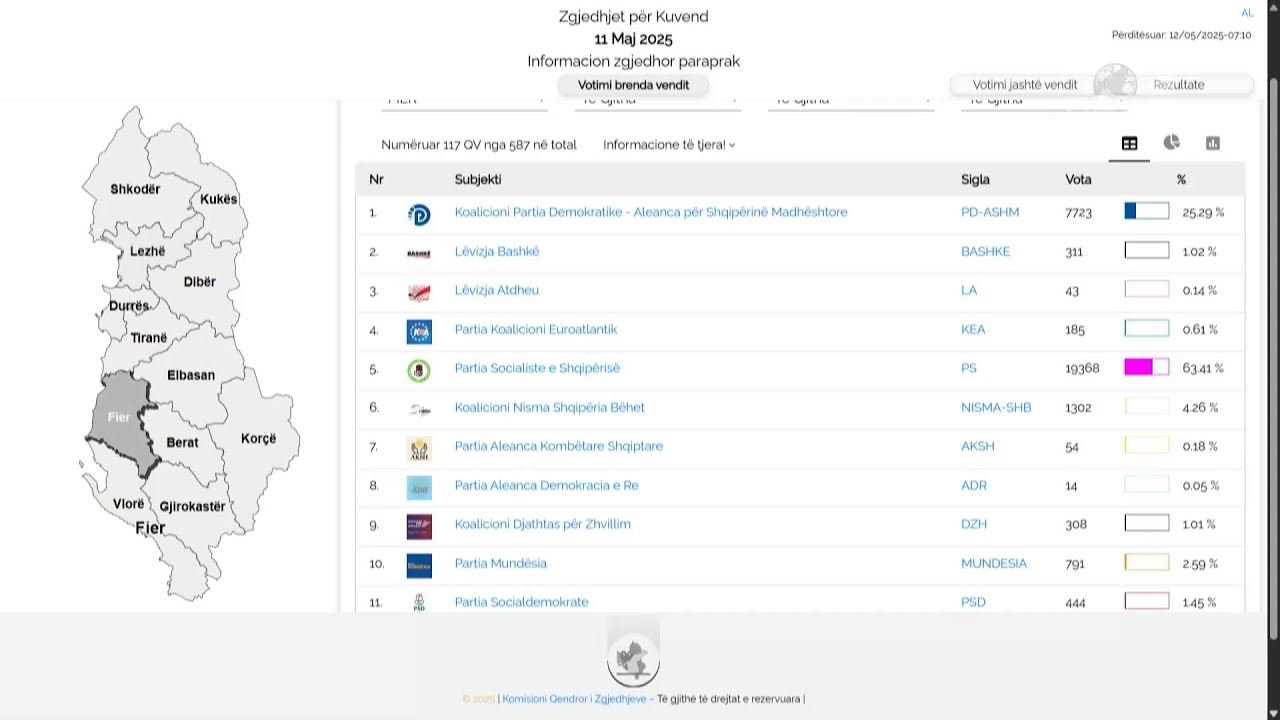Switch language with AL link
Screen dimensions: 1280x720
[1247, 13]
